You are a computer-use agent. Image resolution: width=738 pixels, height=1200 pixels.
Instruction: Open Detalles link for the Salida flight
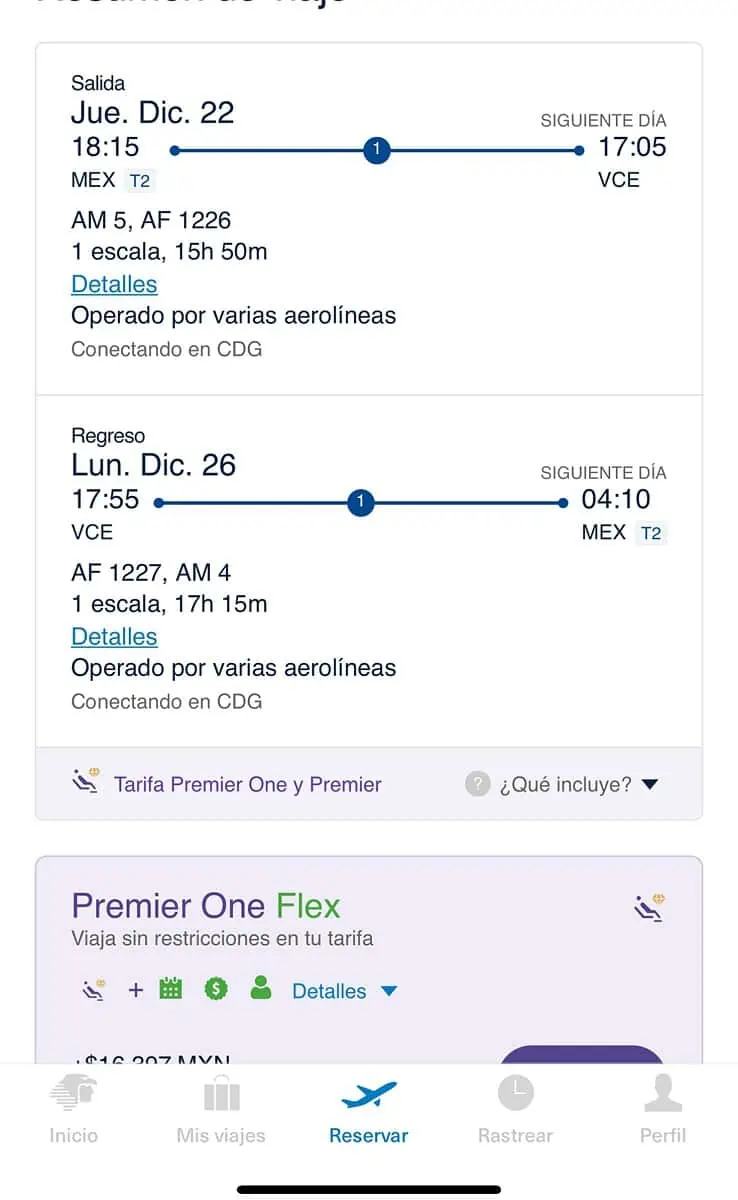coord(114,284)
